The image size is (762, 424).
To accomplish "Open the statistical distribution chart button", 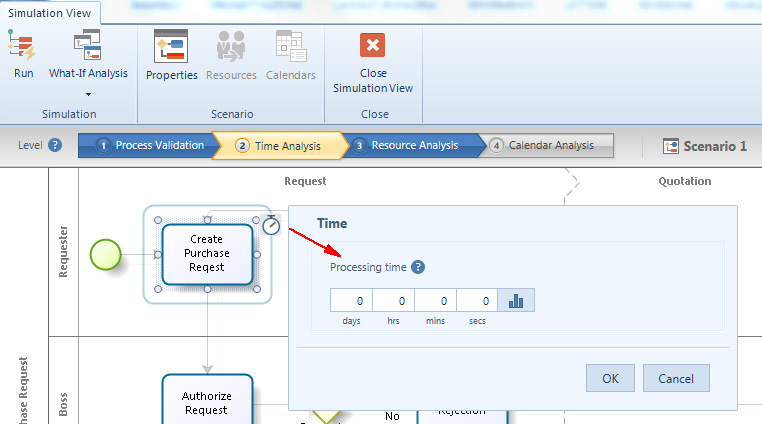I will 516,300.
